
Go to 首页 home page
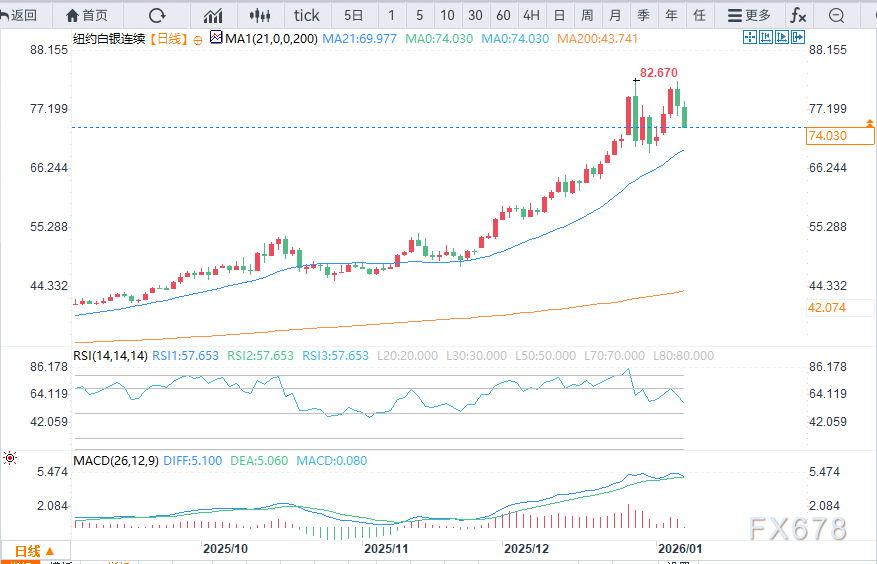[87, 15]
